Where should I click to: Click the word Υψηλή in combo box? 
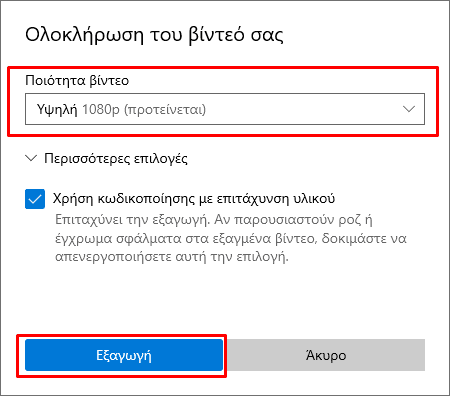(x=57, y=109)
